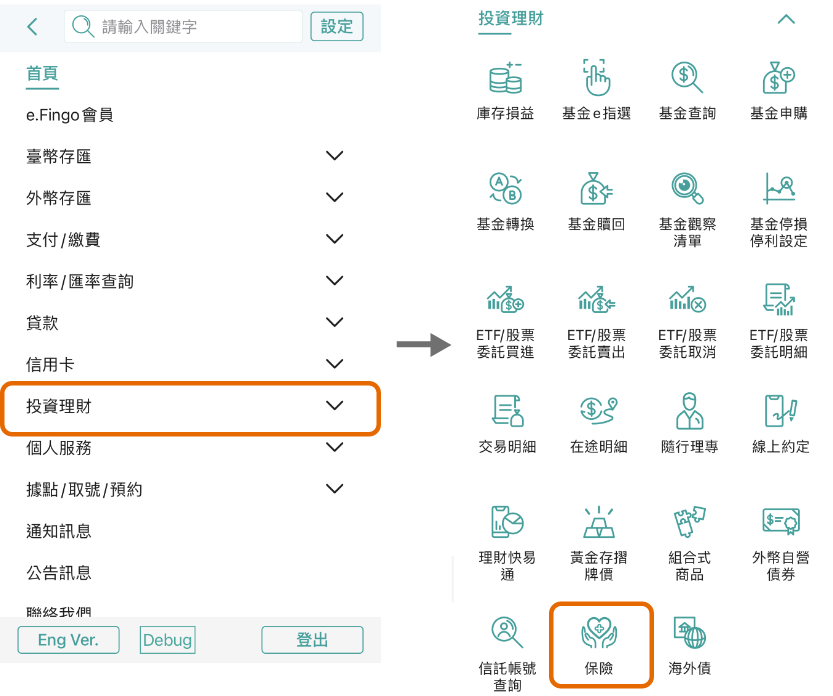Click the magnifier search icon

[83, 26]
